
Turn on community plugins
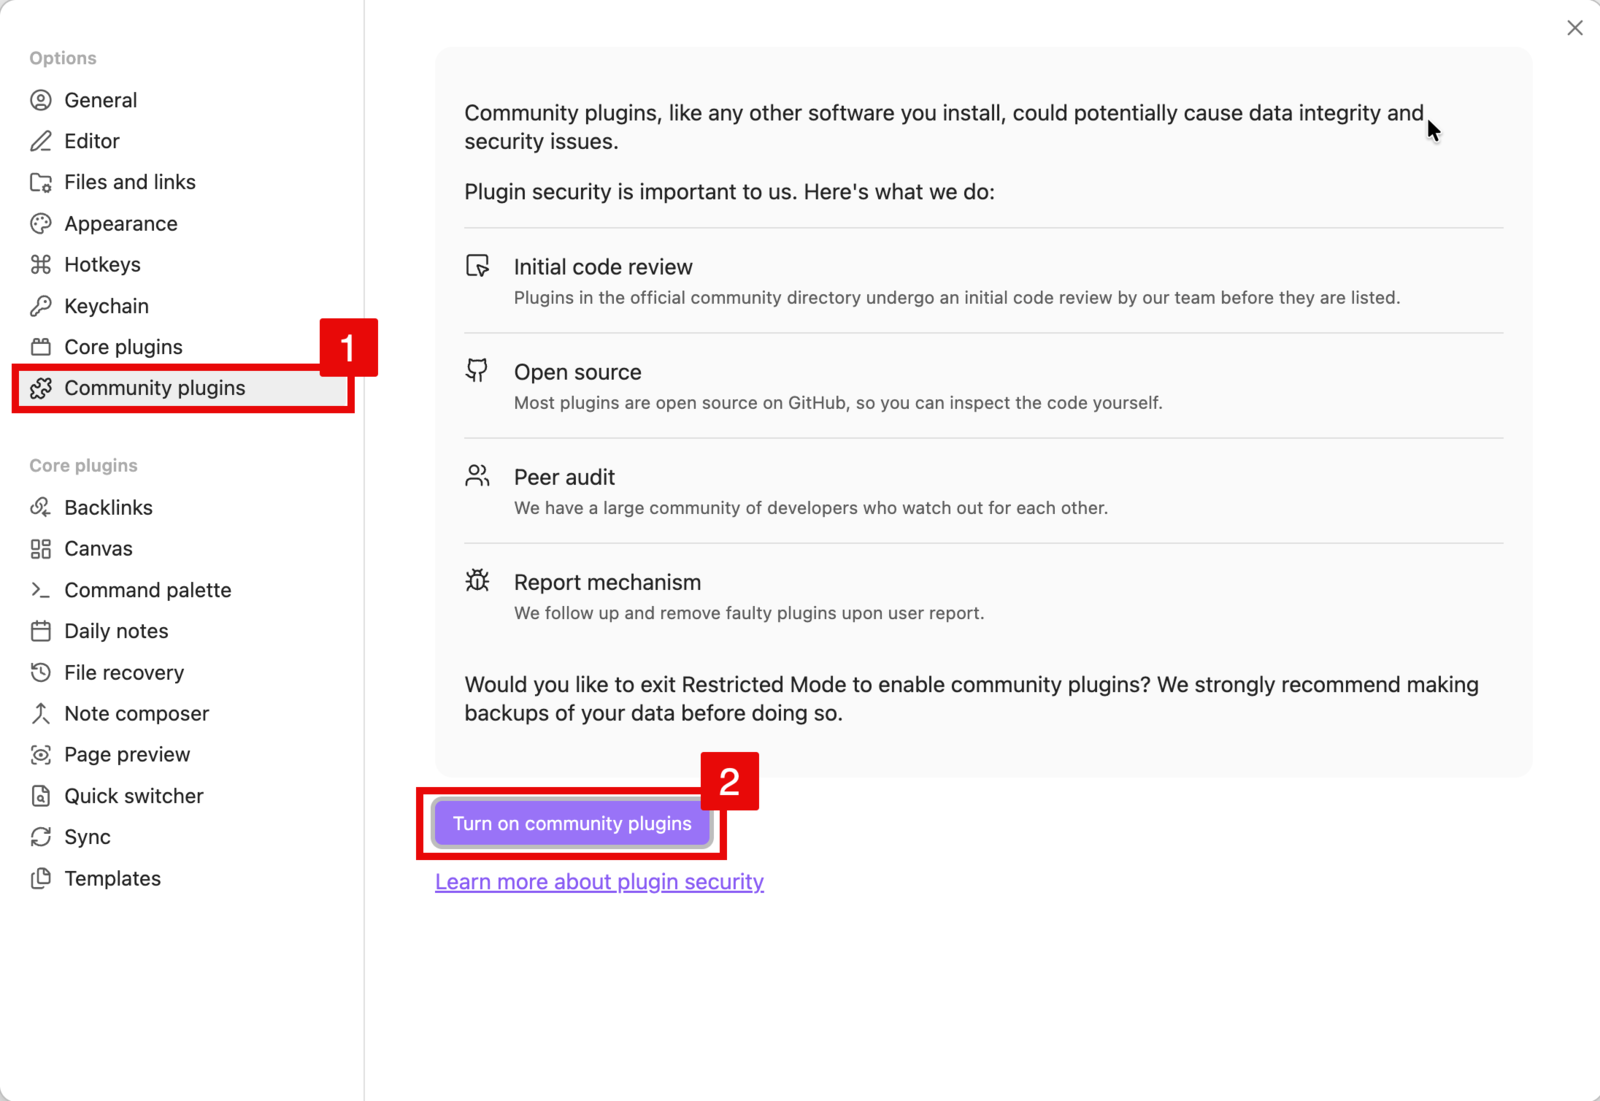pyautogui.click(x=572, y=823)
